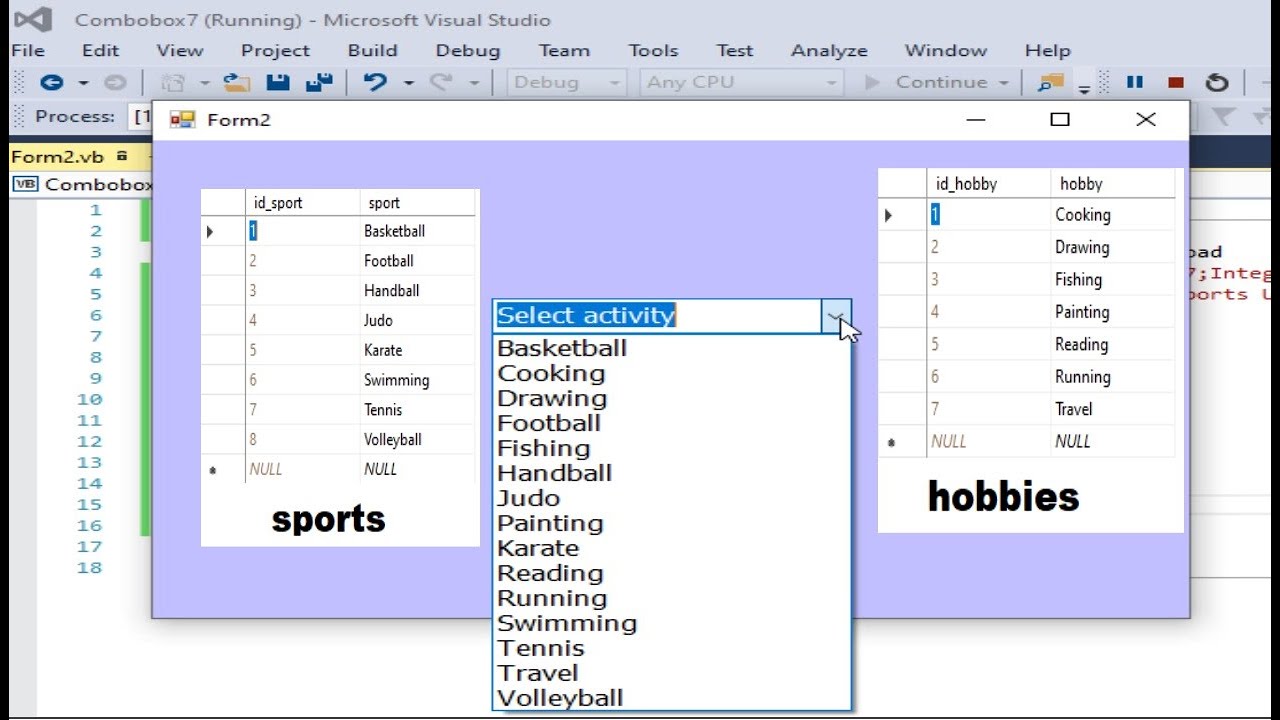
Task: Select Basketball from the activity list
Action: click(x=672, y=348)
